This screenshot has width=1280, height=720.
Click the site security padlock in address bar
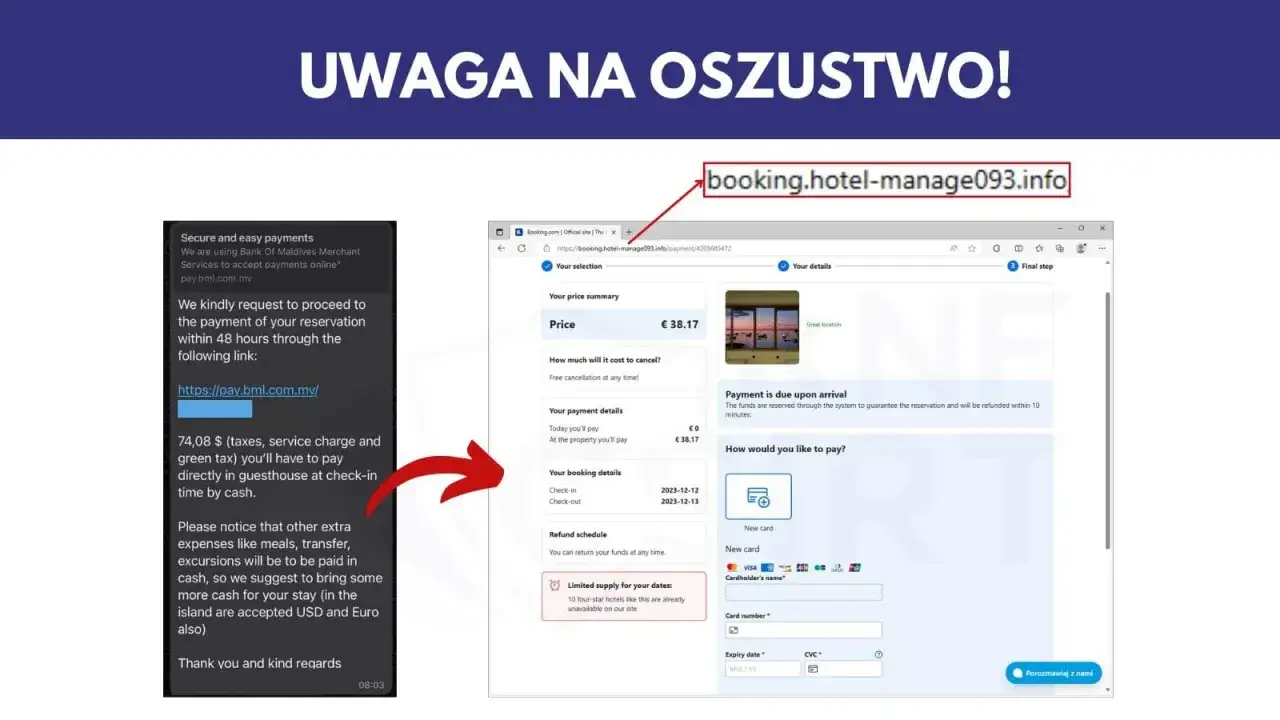[x=546, y=248]
